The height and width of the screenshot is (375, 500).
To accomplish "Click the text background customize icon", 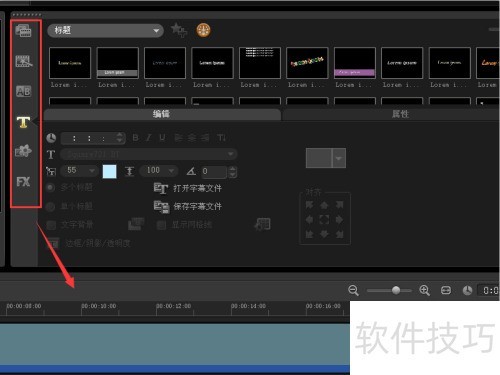I will (x=136, y=224).
